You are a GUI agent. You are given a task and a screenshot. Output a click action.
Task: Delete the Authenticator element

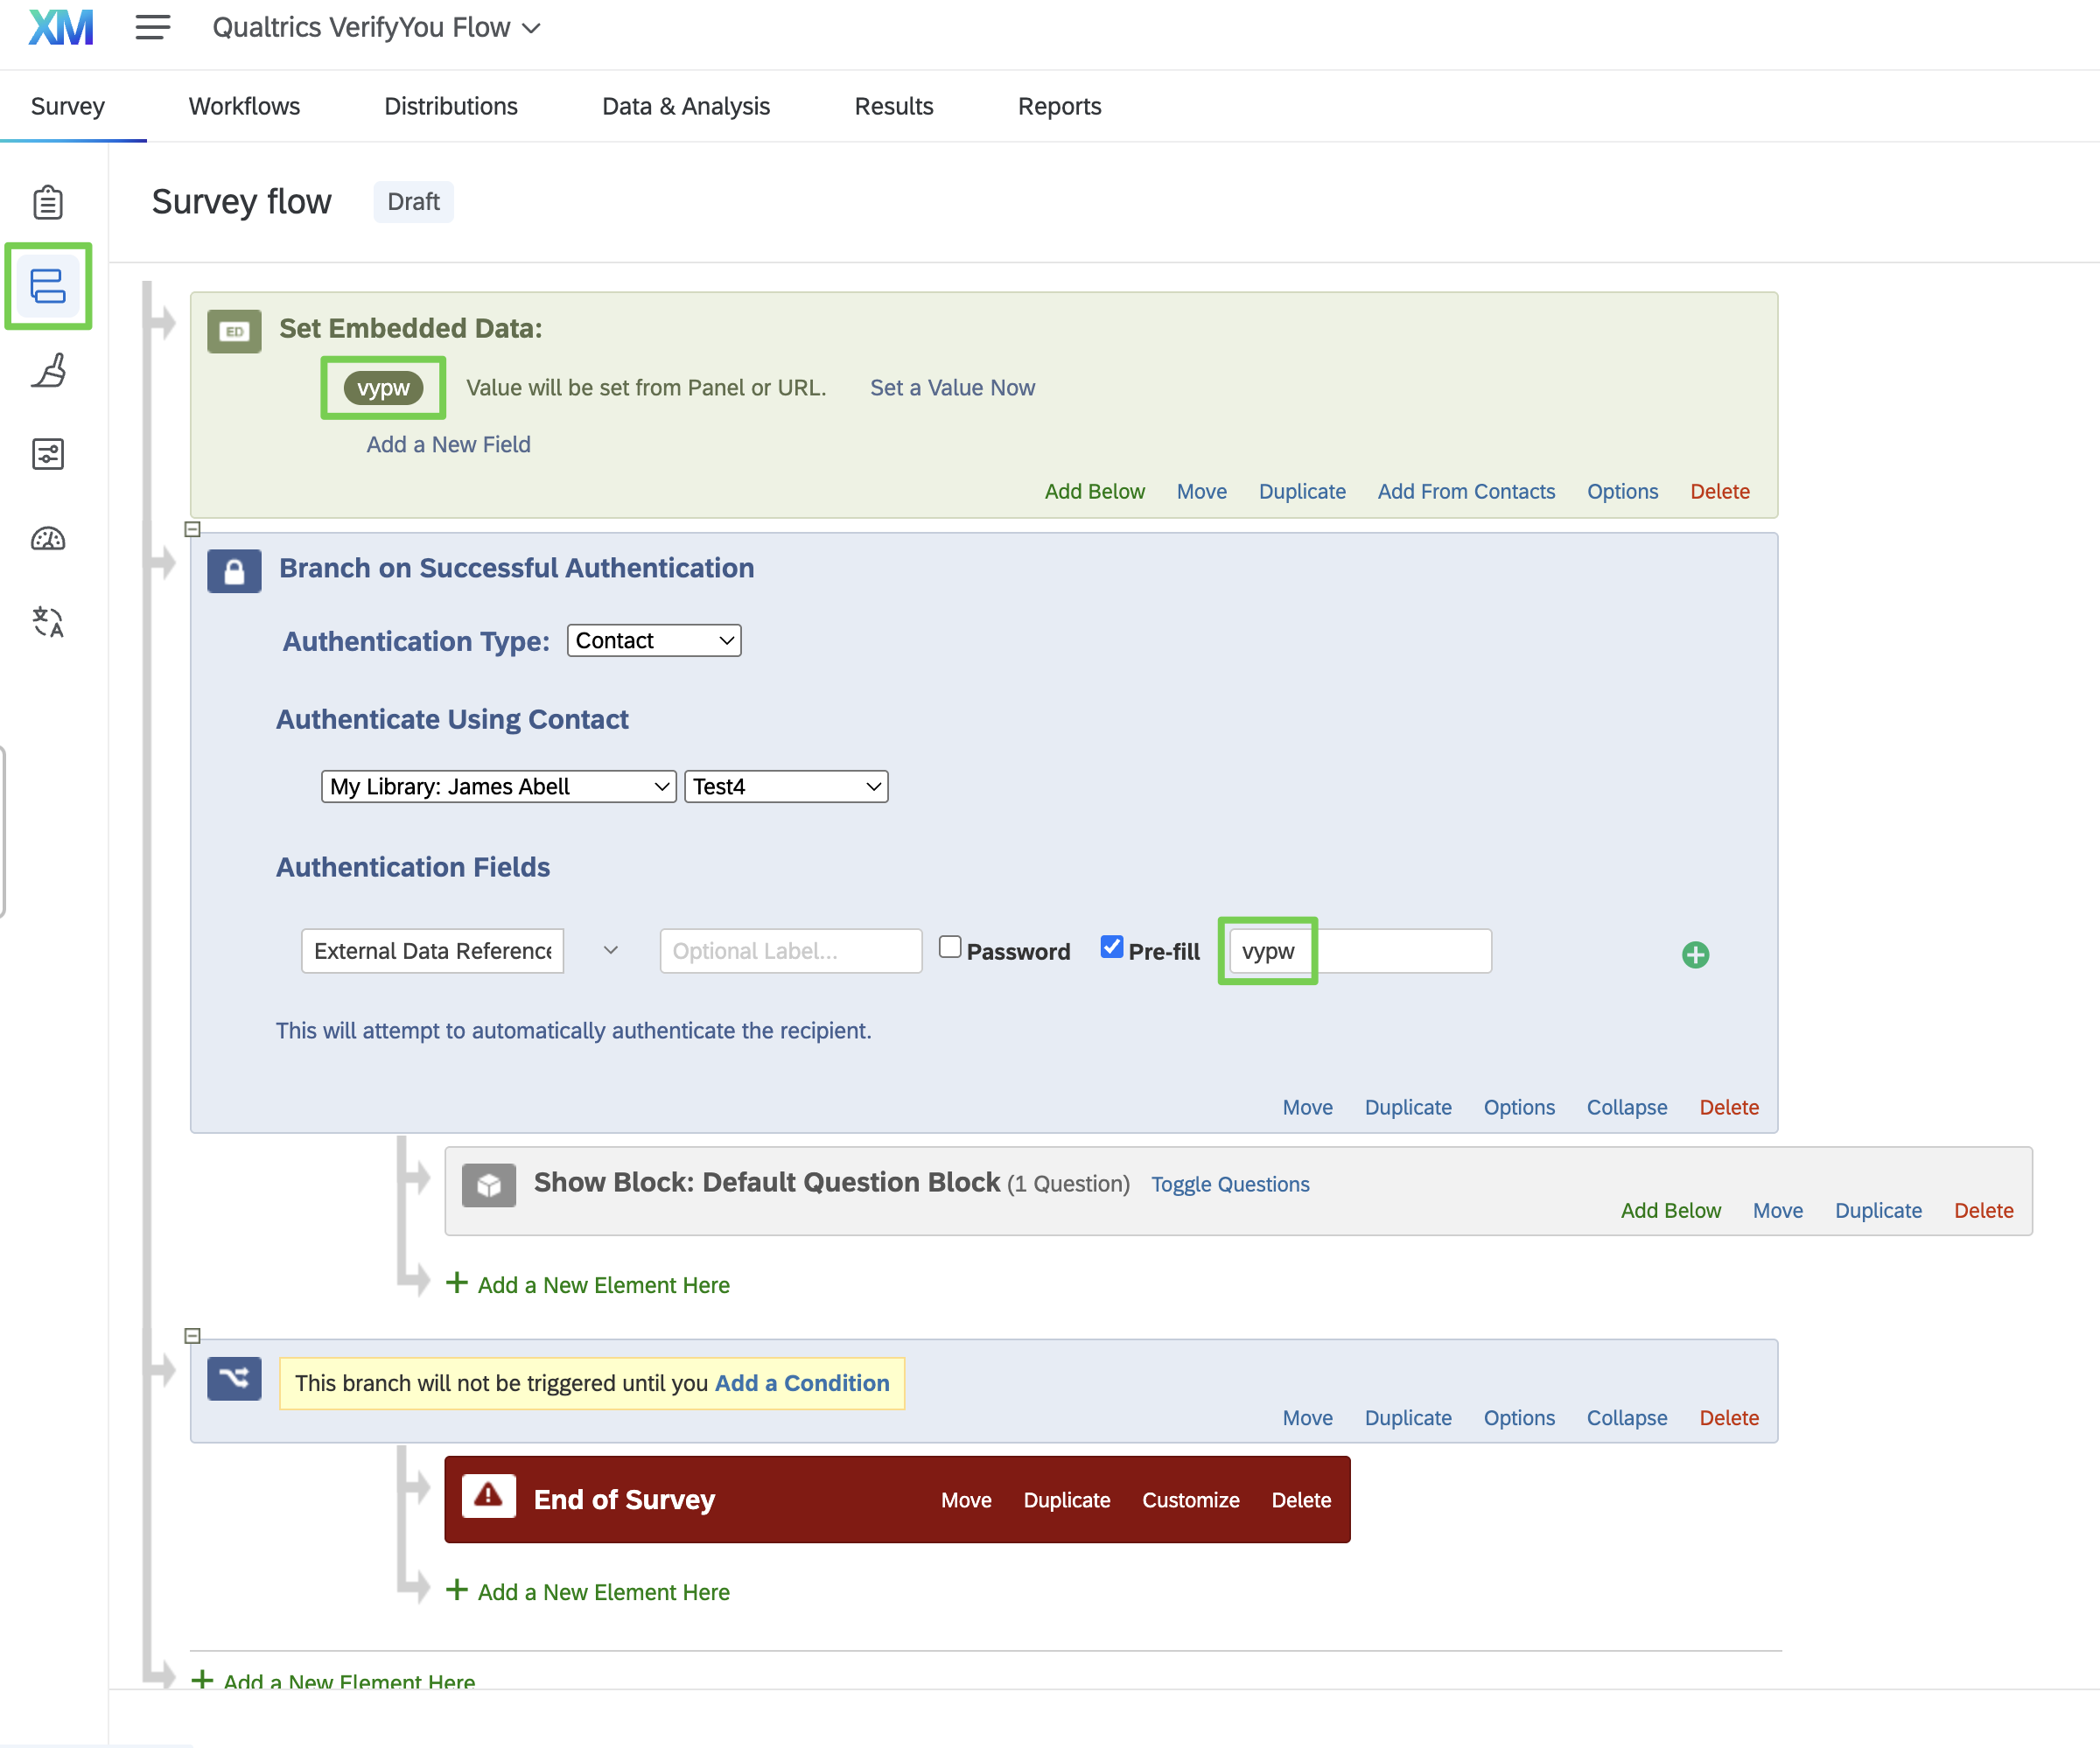pos(1729,1107)
